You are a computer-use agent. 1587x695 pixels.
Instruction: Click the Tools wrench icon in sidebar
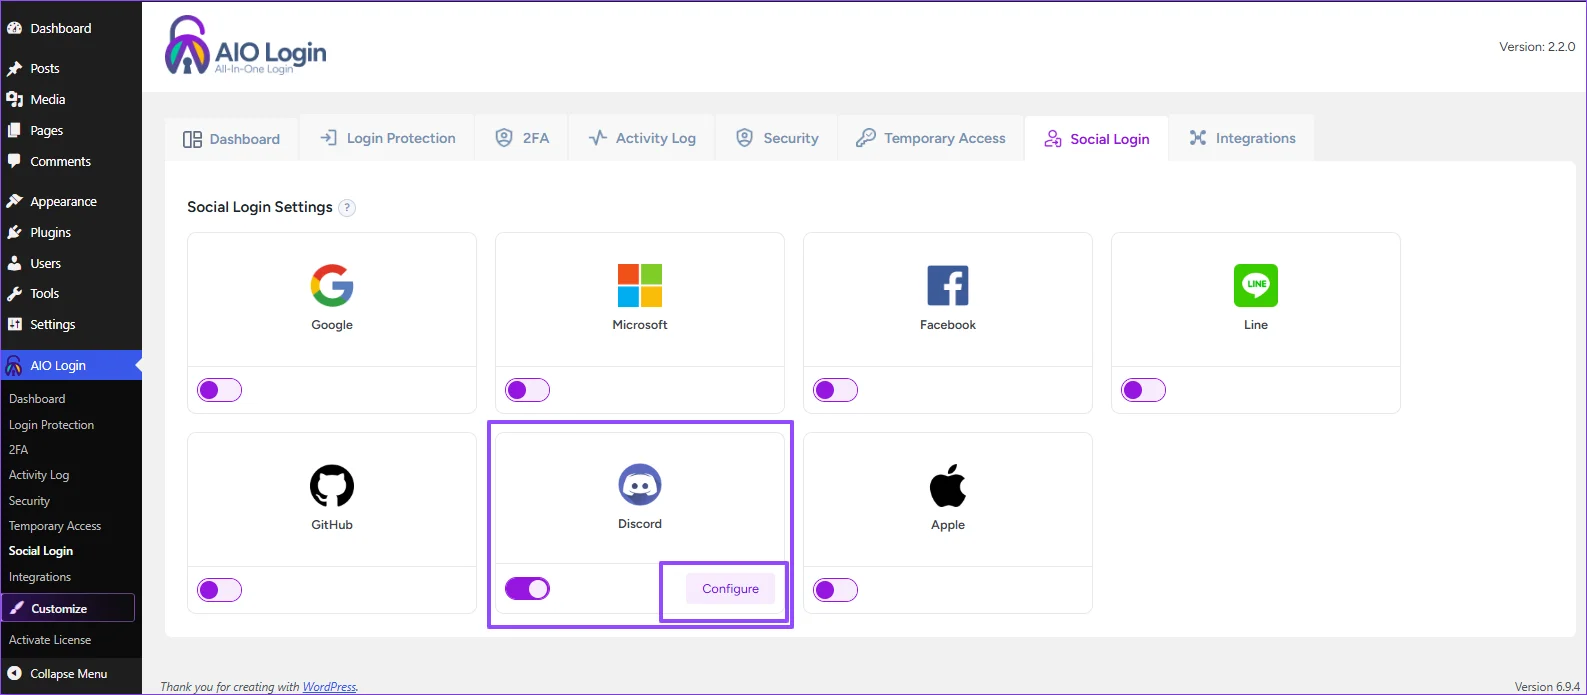click(15, 294)
